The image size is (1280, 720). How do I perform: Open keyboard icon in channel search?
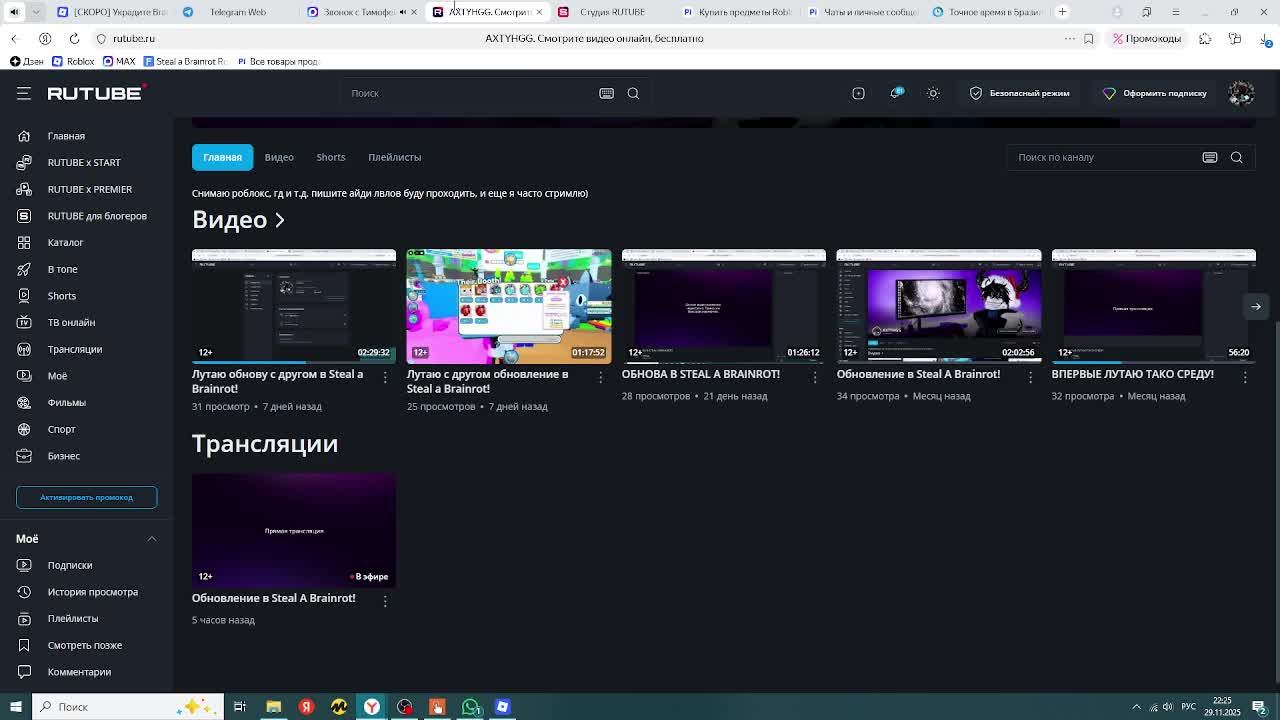point(1209,157)
